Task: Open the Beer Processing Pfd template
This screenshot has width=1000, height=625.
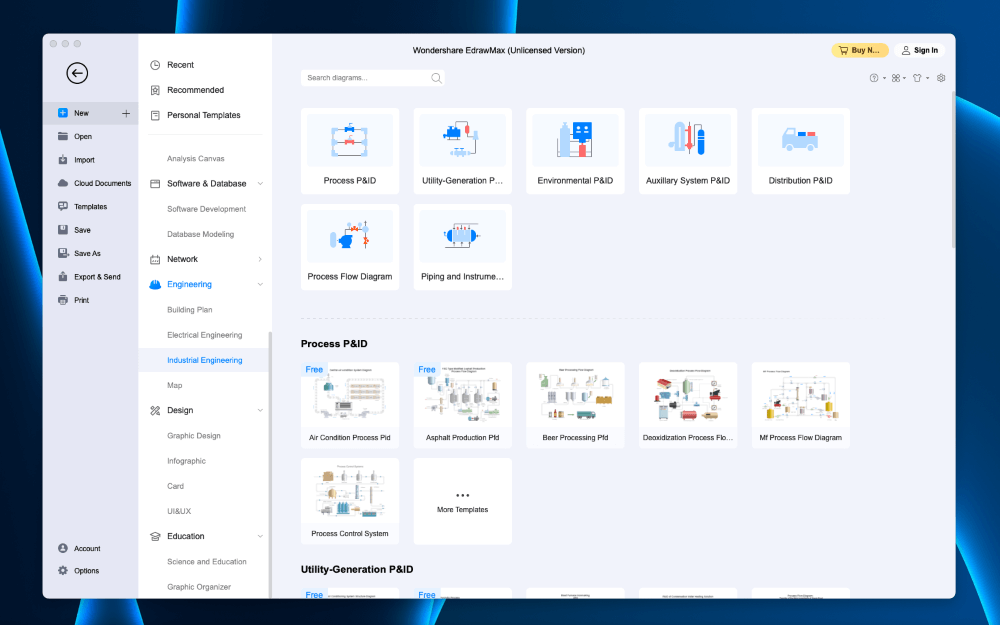Action: [575, 405]
